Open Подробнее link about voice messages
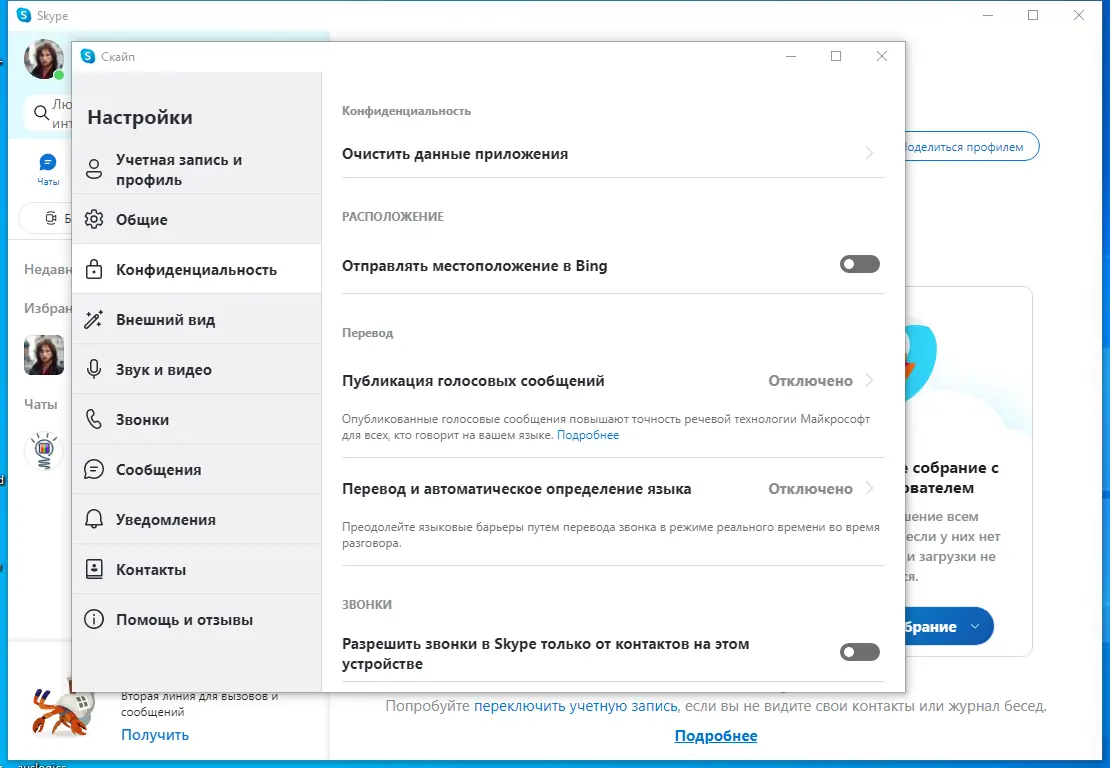The width and height of the screenshot is (1110, 768). 588,435
